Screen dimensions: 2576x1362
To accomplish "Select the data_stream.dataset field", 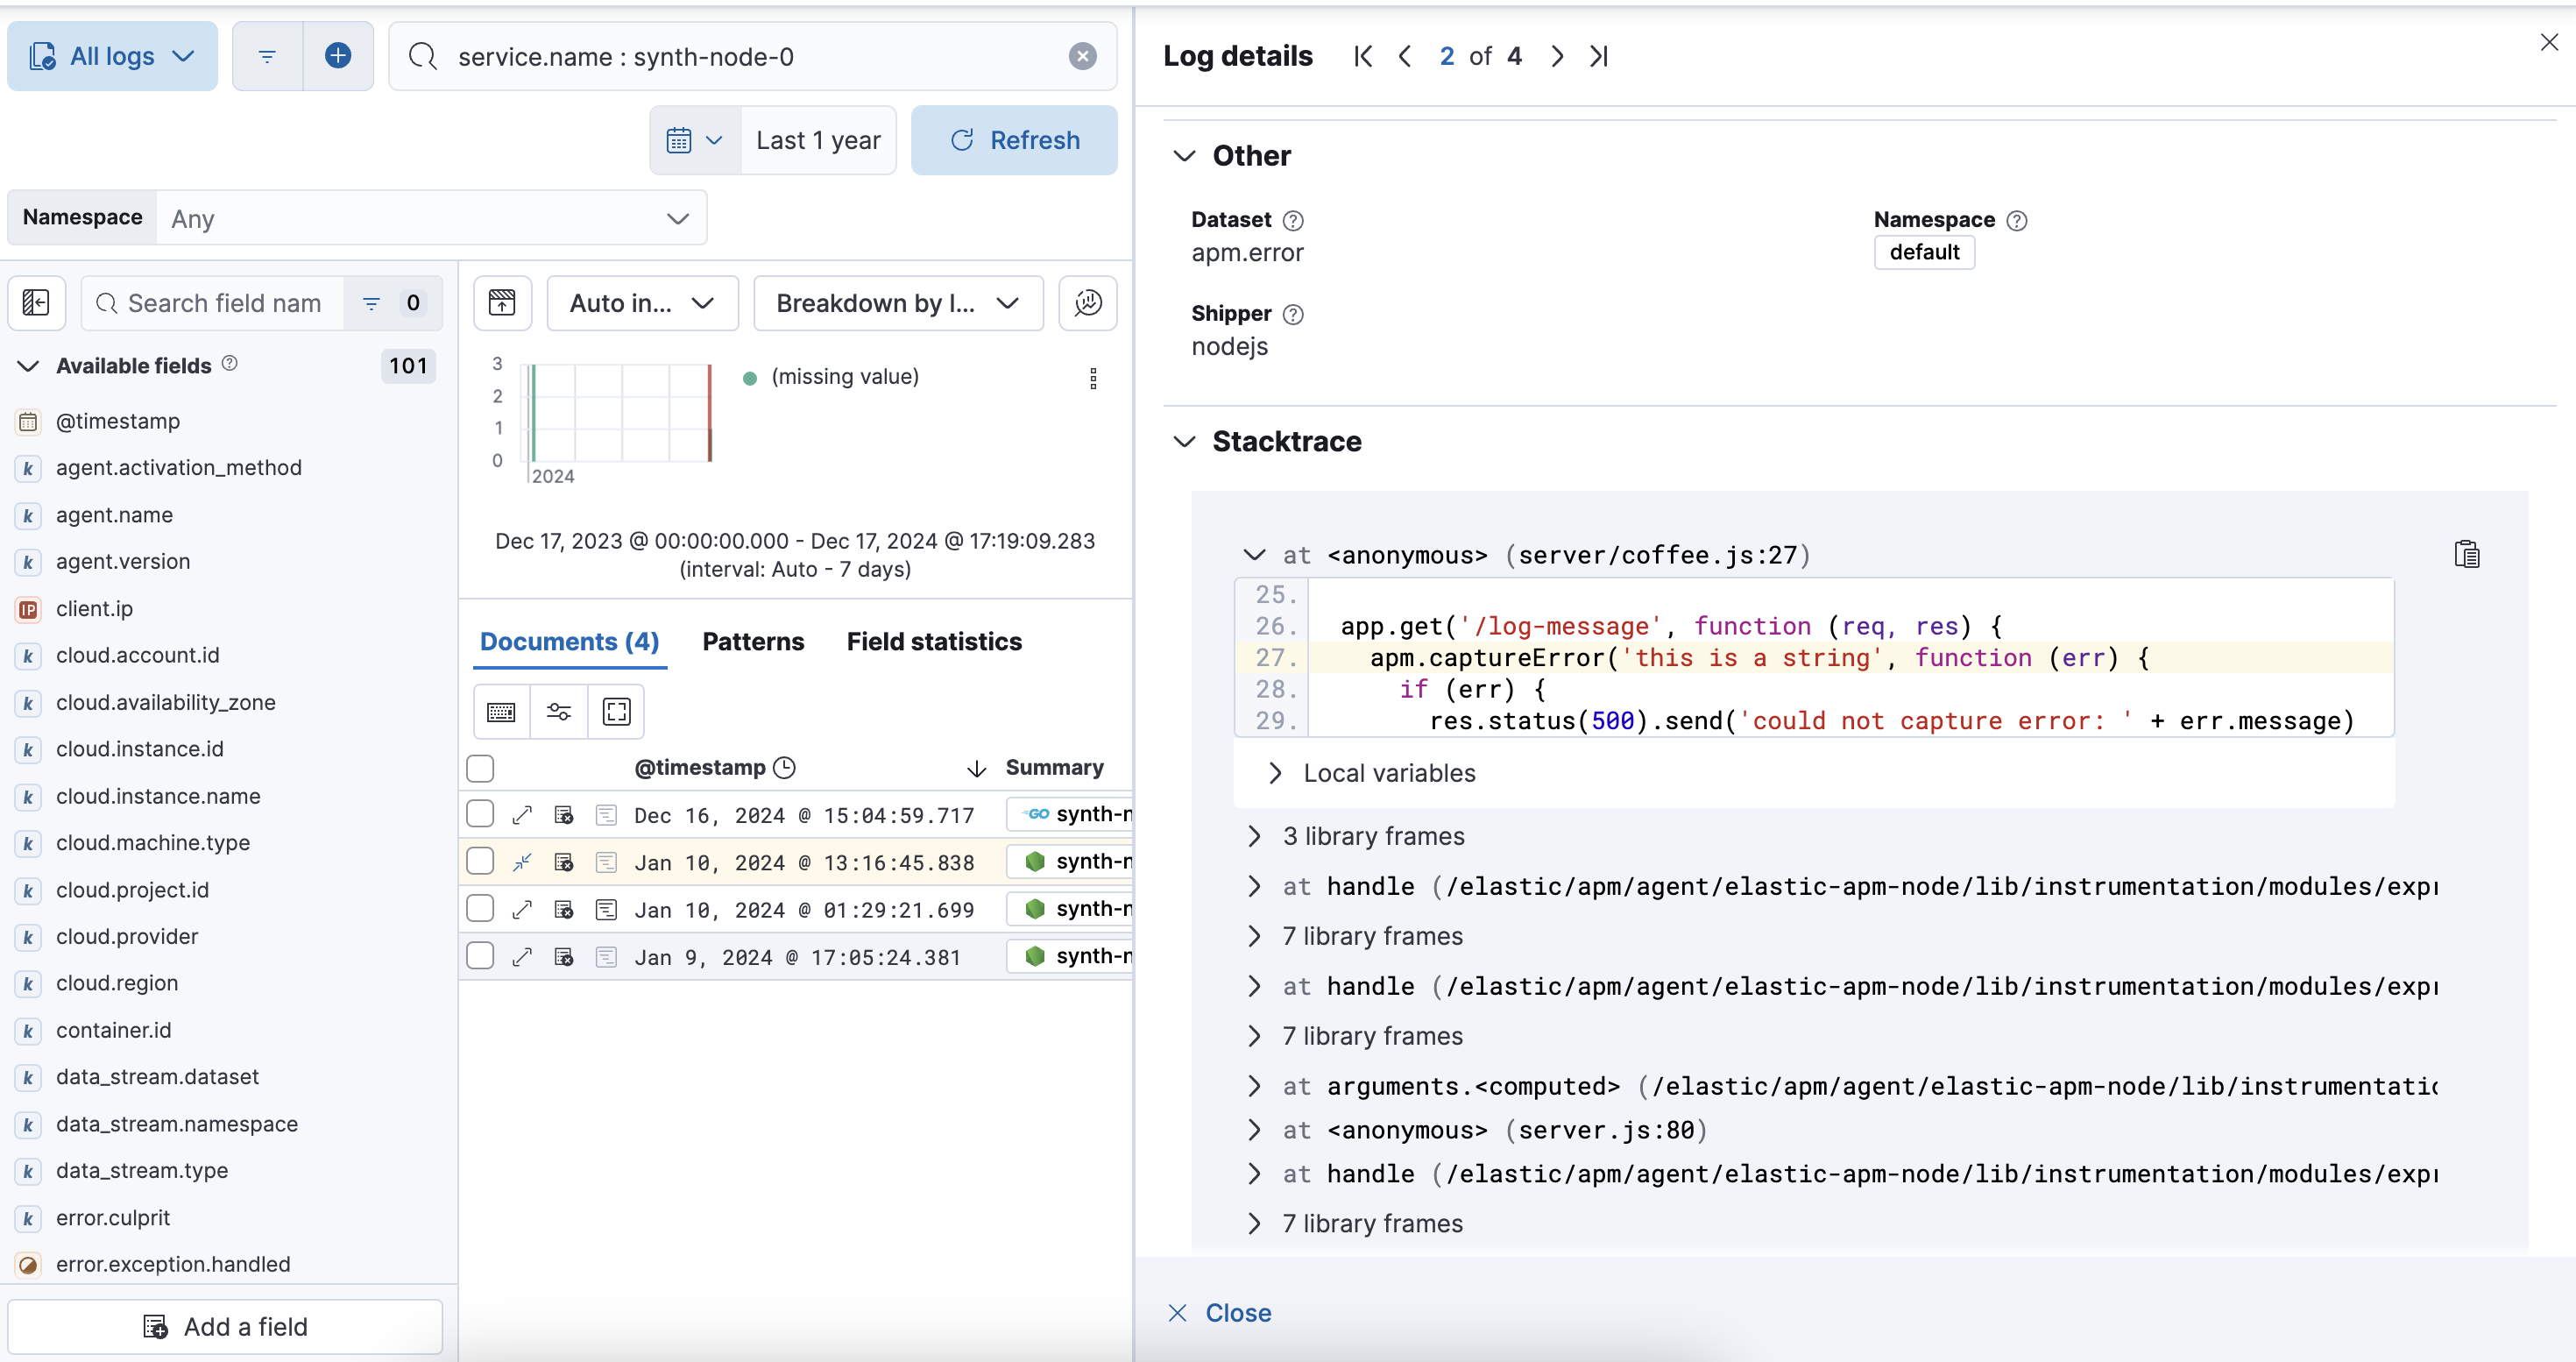I will (157, 1077).
